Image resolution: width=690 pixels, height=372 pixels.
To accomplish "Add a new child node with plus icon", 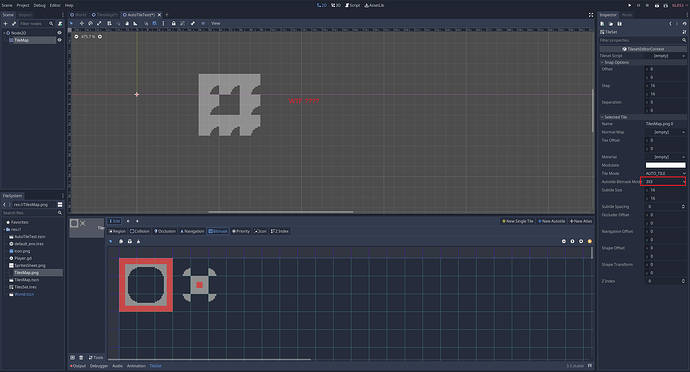I will (x=6, y=23).
